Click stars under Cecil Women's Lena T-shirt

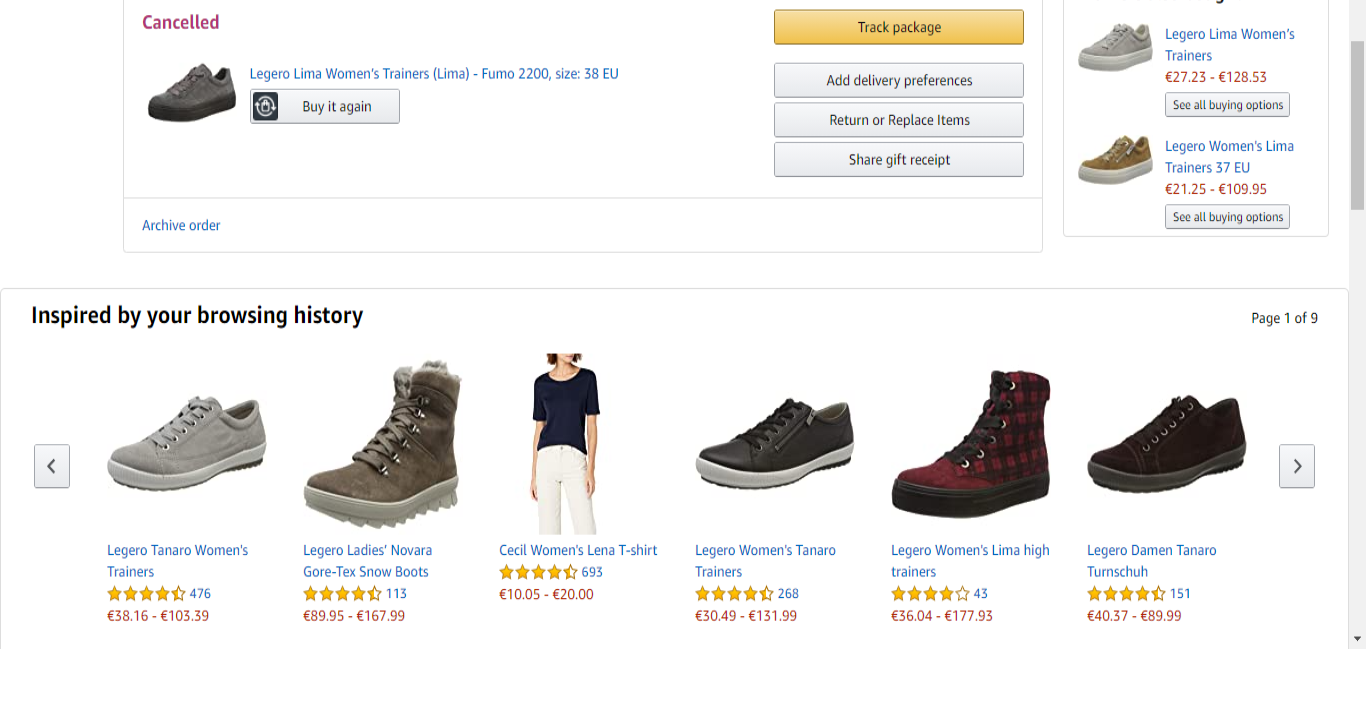click(x=538, y=572)
